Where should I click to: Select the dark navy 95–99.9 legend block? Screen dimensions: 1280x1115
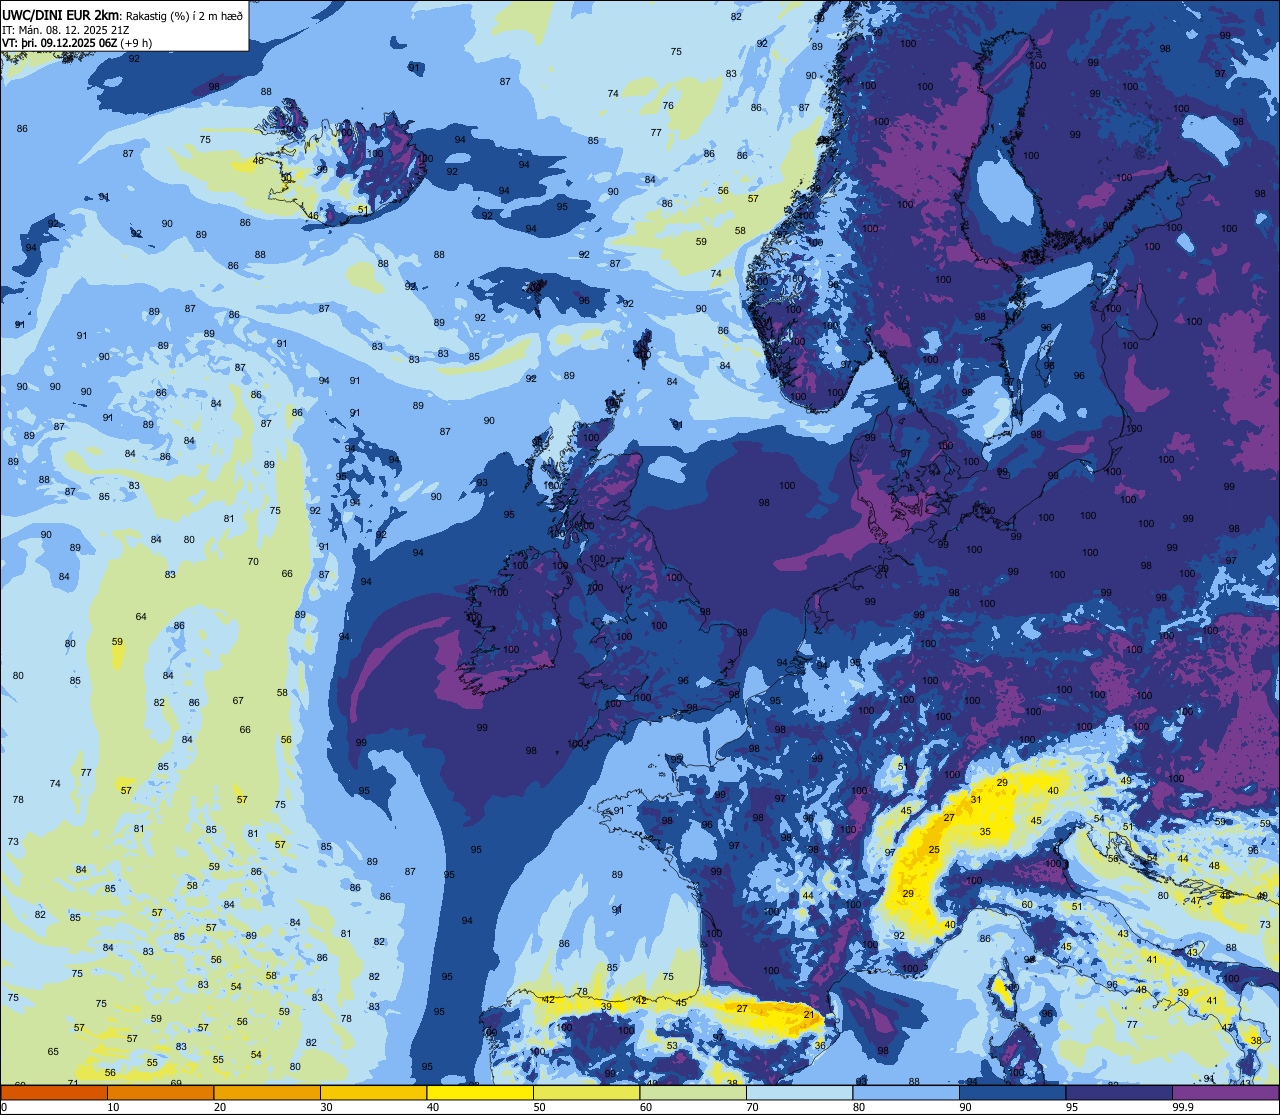(1119, 1092)
